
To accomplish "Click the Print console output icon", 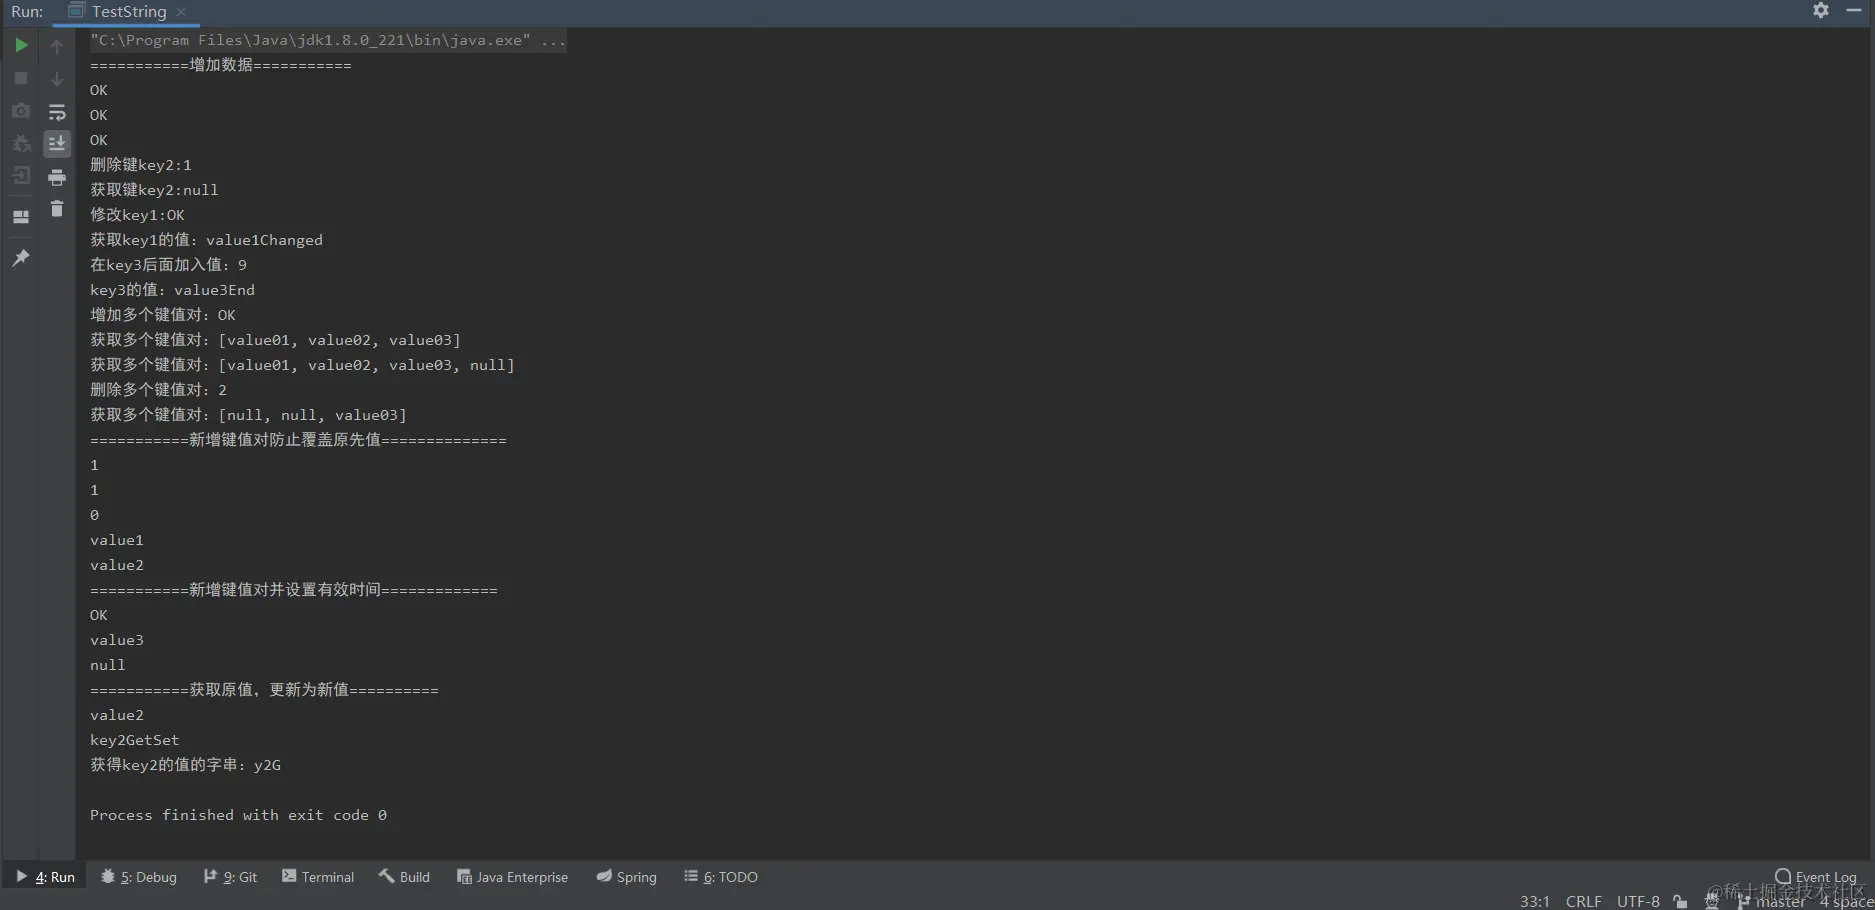I will click(x=57, y=177).
